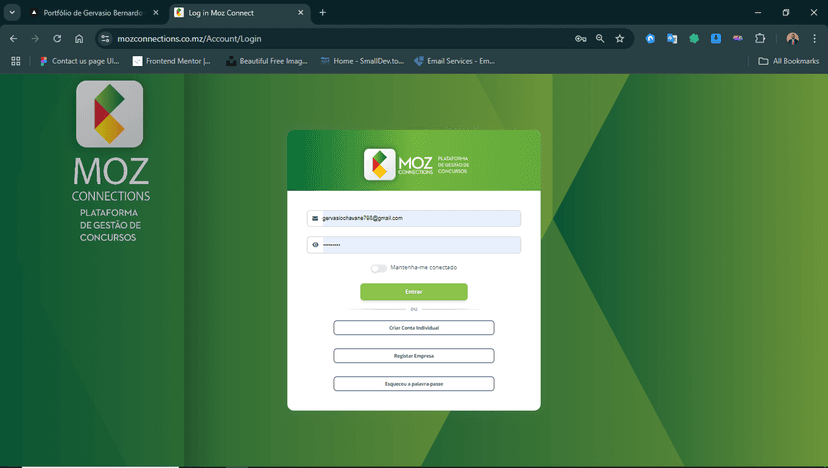Click the browser forward arrow
This screenshot has width=828, height=468.
pyautogui.click(x=35, y=39)
